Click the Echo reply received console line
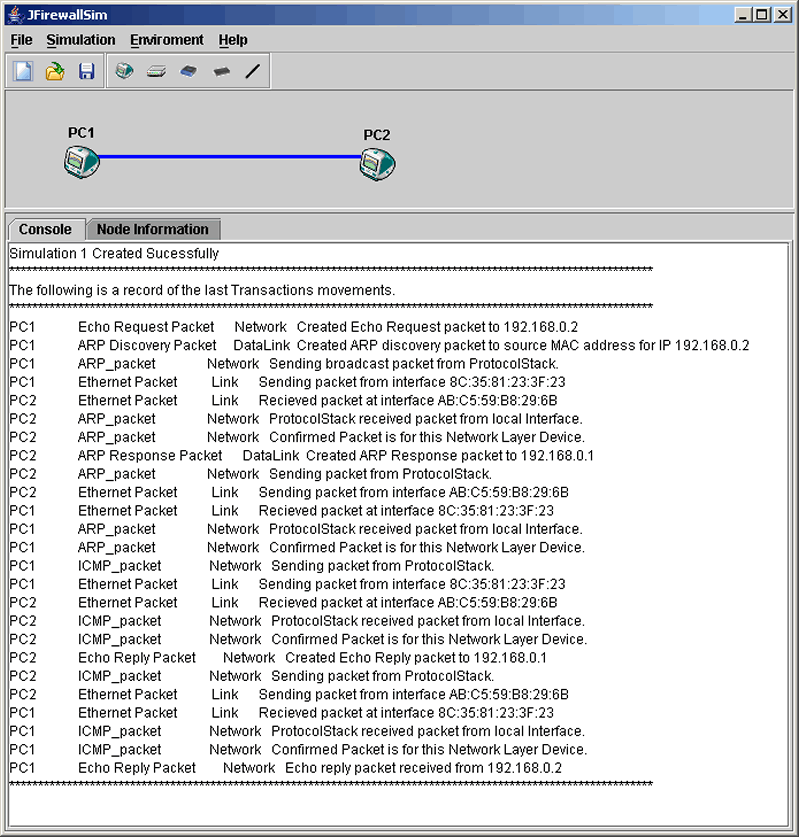Screen dimensions: 799x837 pyautogui.click(x=285, y=768)
